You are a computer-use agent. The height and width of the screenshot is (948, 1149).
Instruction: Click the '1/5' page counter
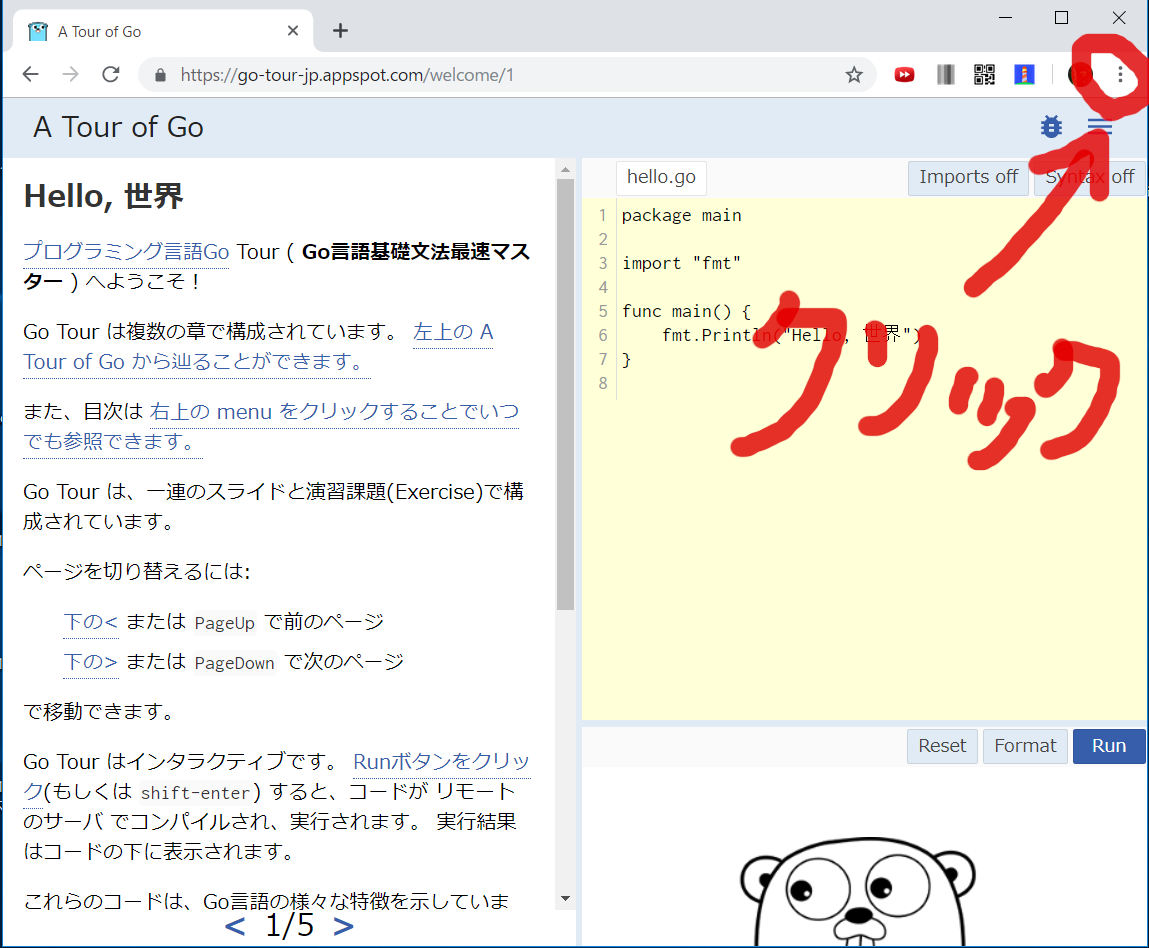289,926
